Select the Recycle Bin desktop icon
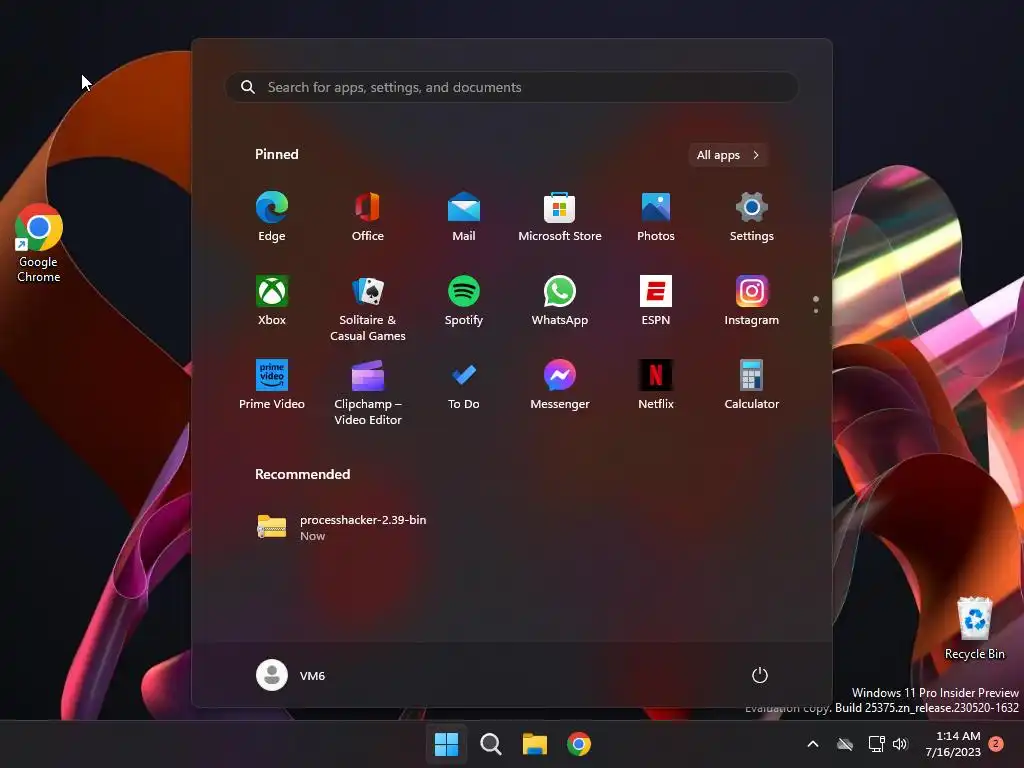 click(x=975, y=628)
